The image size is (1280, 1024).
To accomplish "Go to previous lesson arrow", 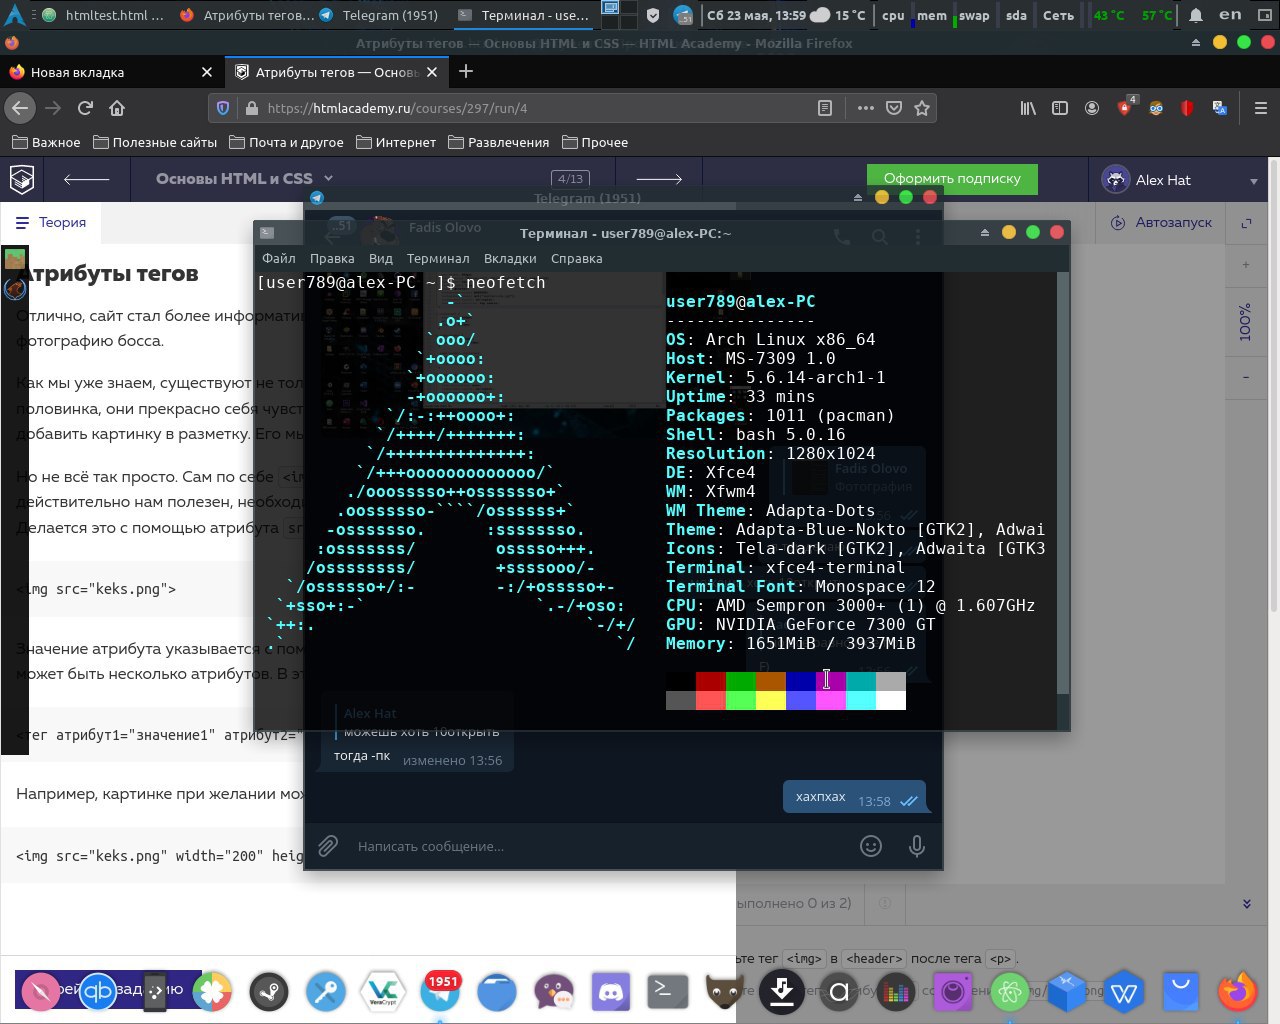I will [x=86, y=179].
